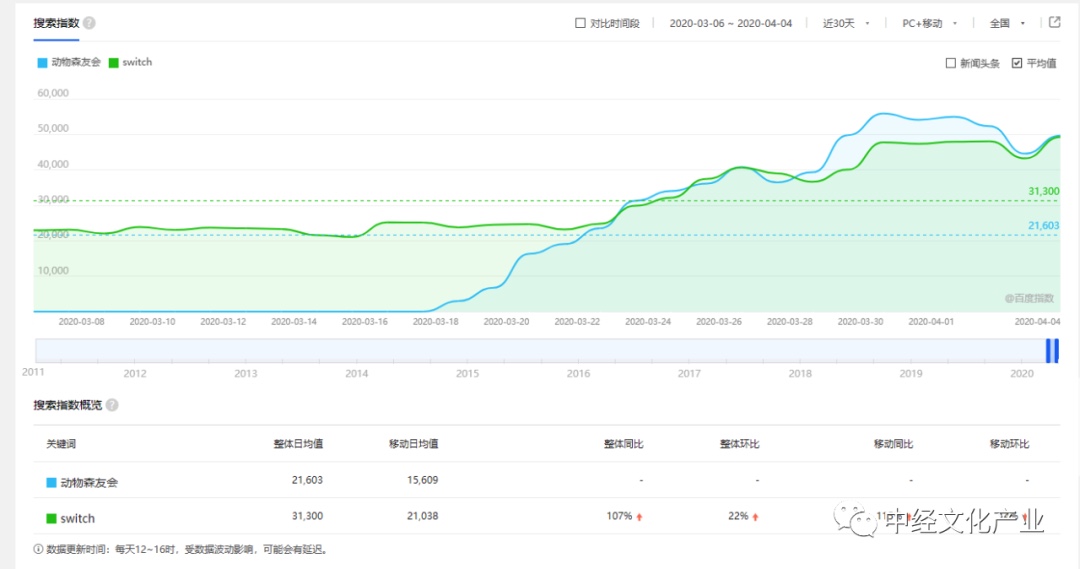The width and height of the screenshot is (1080, 569).
Task: Enable the 对比时间段 checkbox
Action: pos(580,23)
